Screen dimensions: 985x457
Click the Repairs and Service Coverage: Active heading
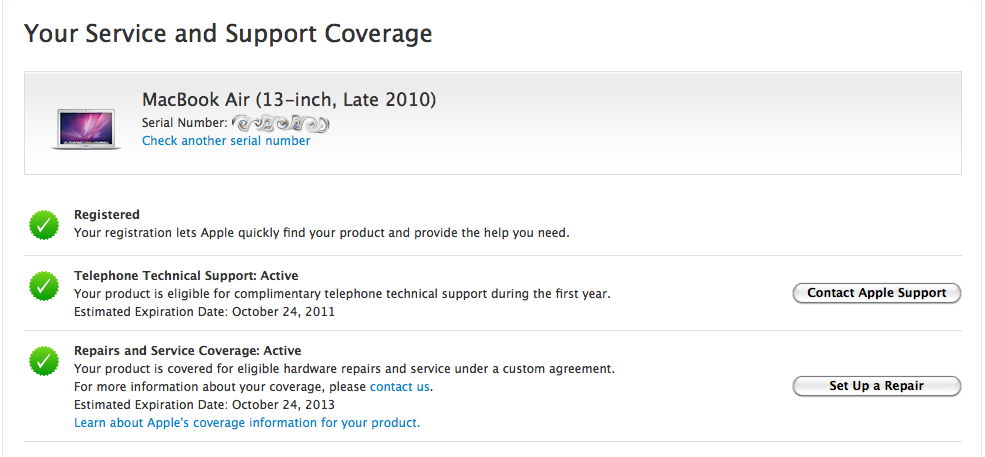(187, 350)
